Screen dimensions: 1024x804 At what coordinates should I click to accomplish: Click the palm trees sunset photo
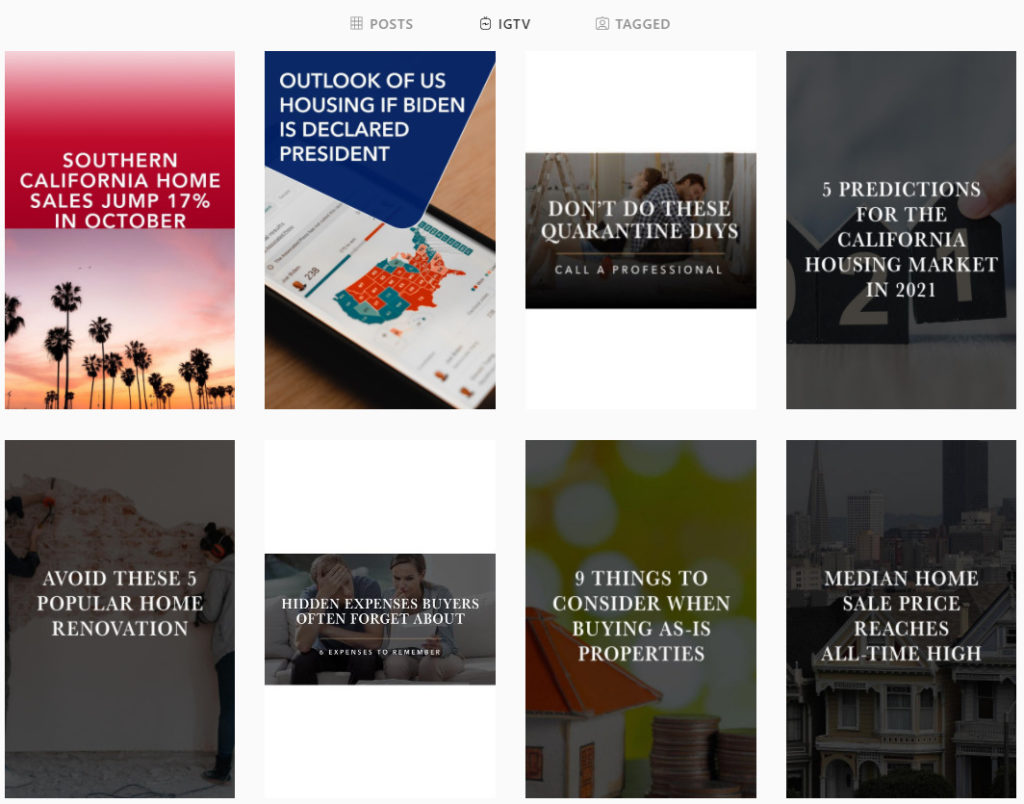pos(120,319)
